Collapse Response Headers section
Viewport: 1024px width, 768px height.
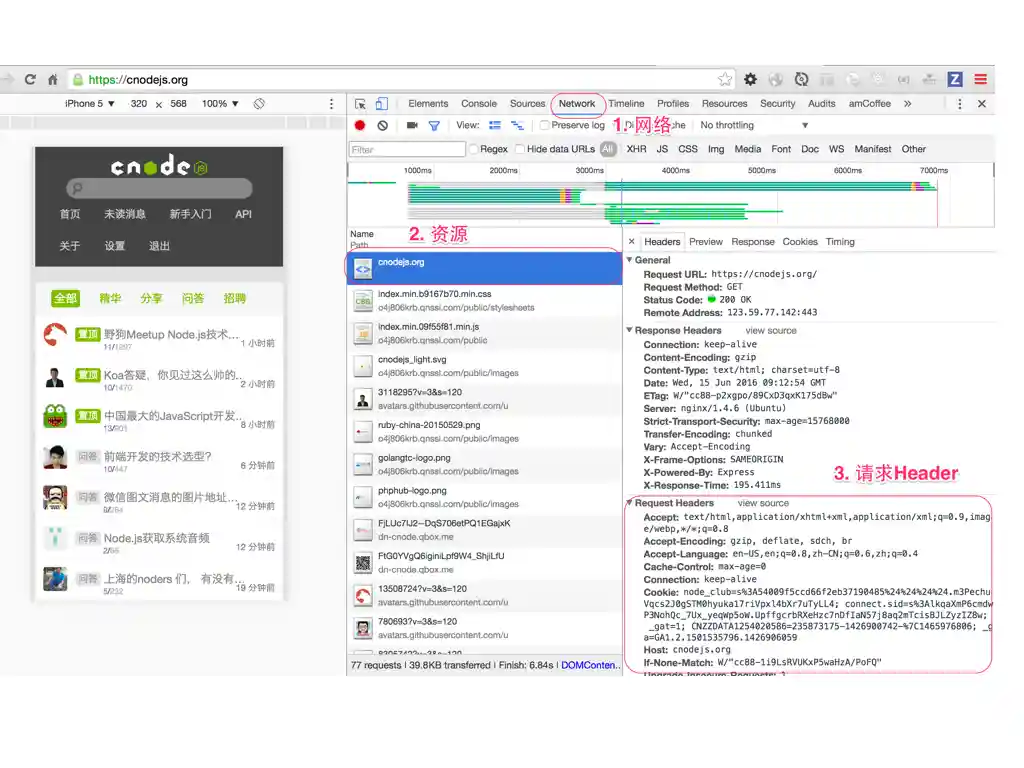(630, 330)
